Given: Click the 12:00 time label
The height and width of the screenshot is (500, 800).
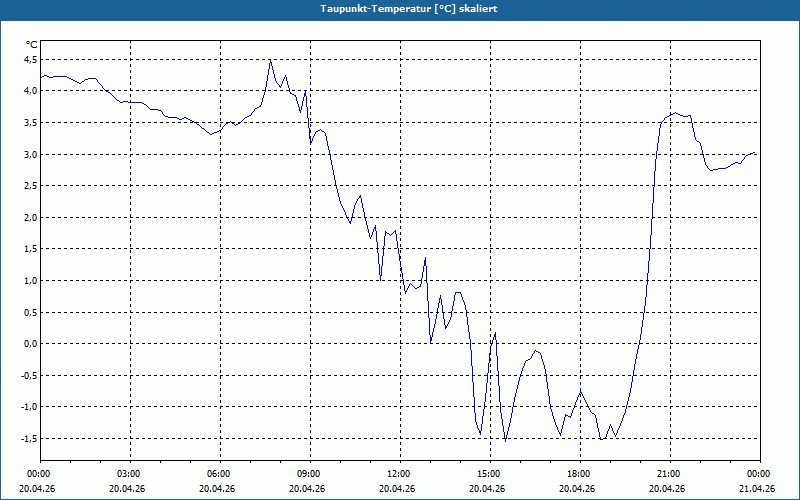Looking at the screenshot, I should (x=401, y=474).
